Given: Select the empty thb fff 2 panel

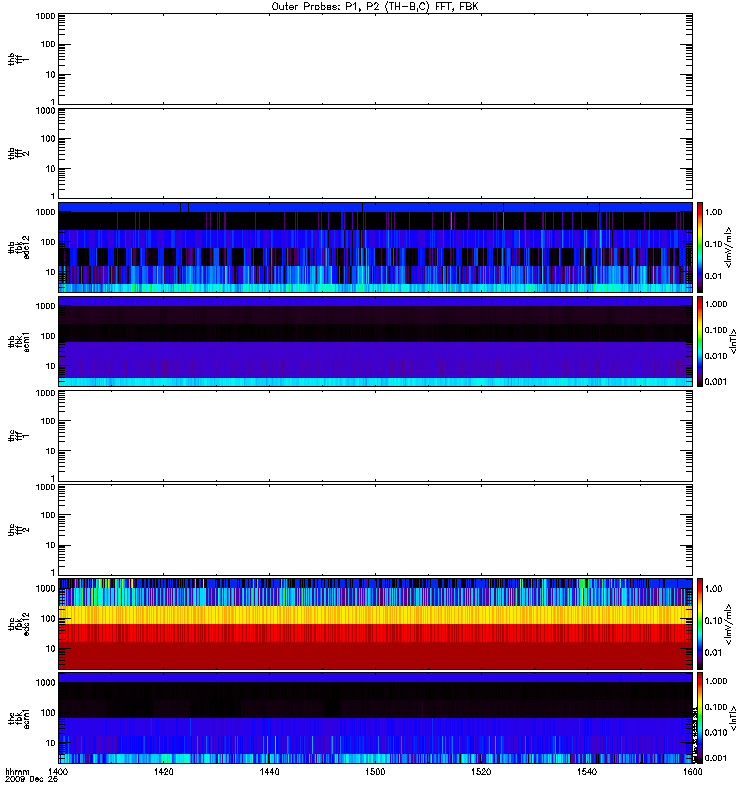Looking at the screenshot, I should [x=375, y=153].
